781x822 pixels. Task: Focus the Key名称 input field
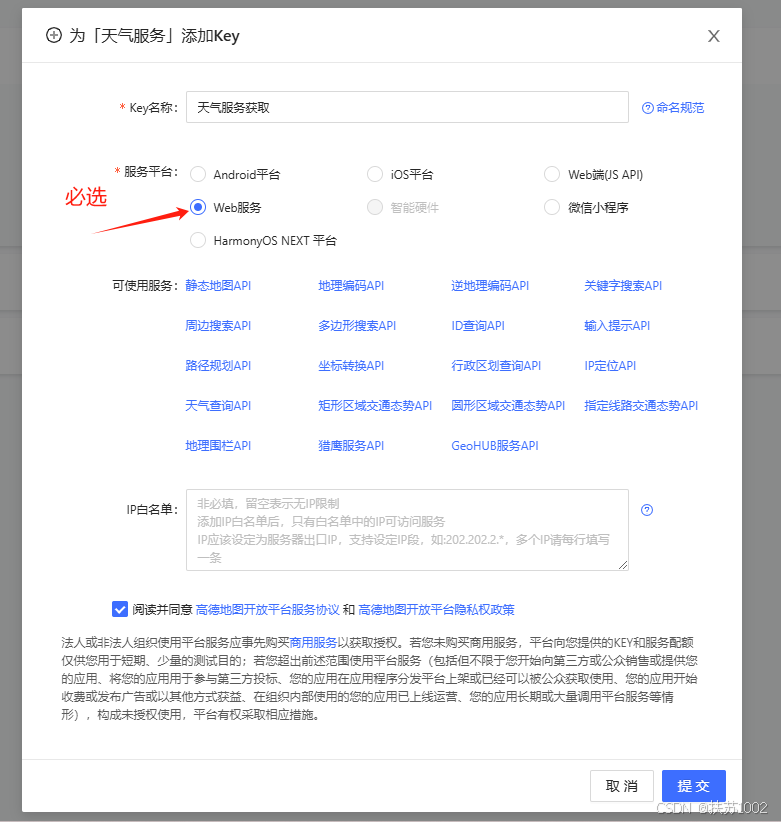[407, 107]
